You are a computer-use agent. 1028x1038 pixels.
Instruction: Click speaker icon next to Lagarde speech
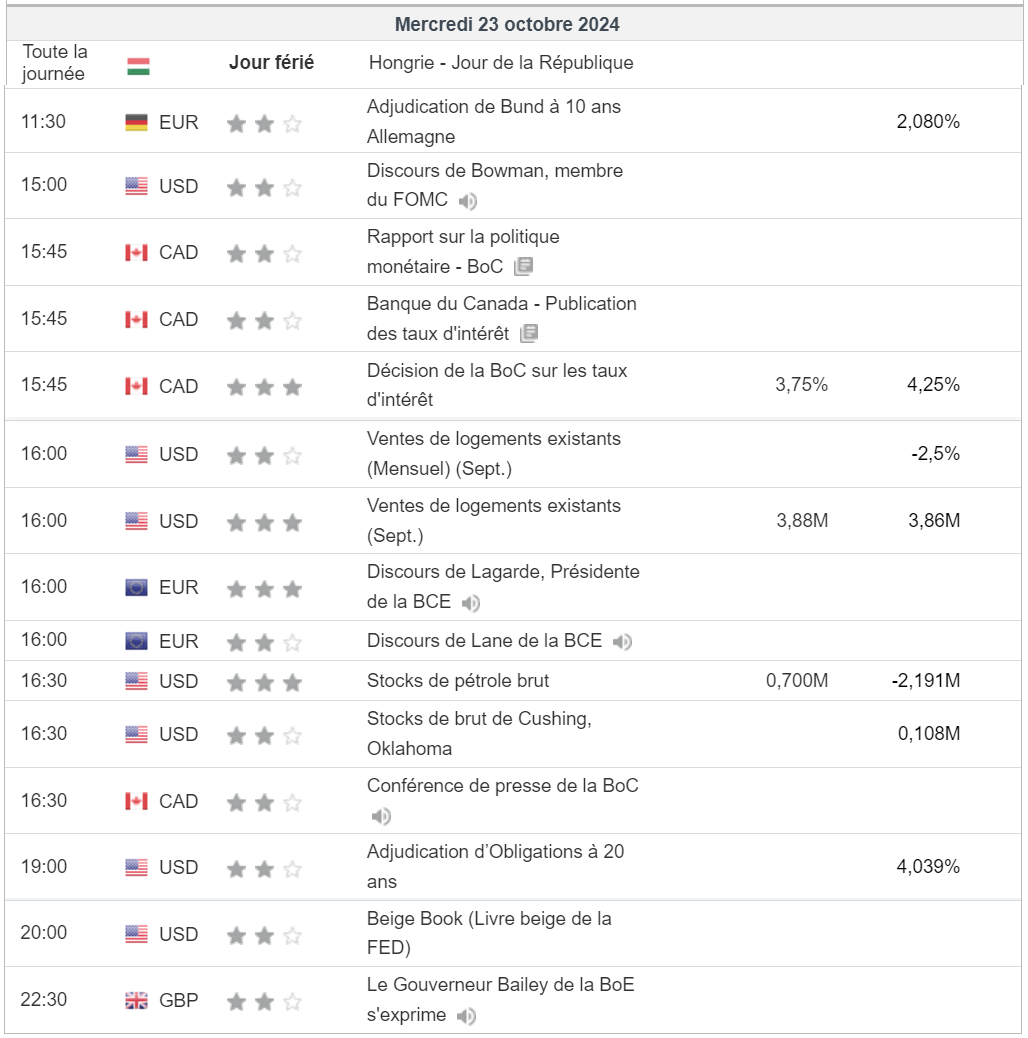(471, 603)
